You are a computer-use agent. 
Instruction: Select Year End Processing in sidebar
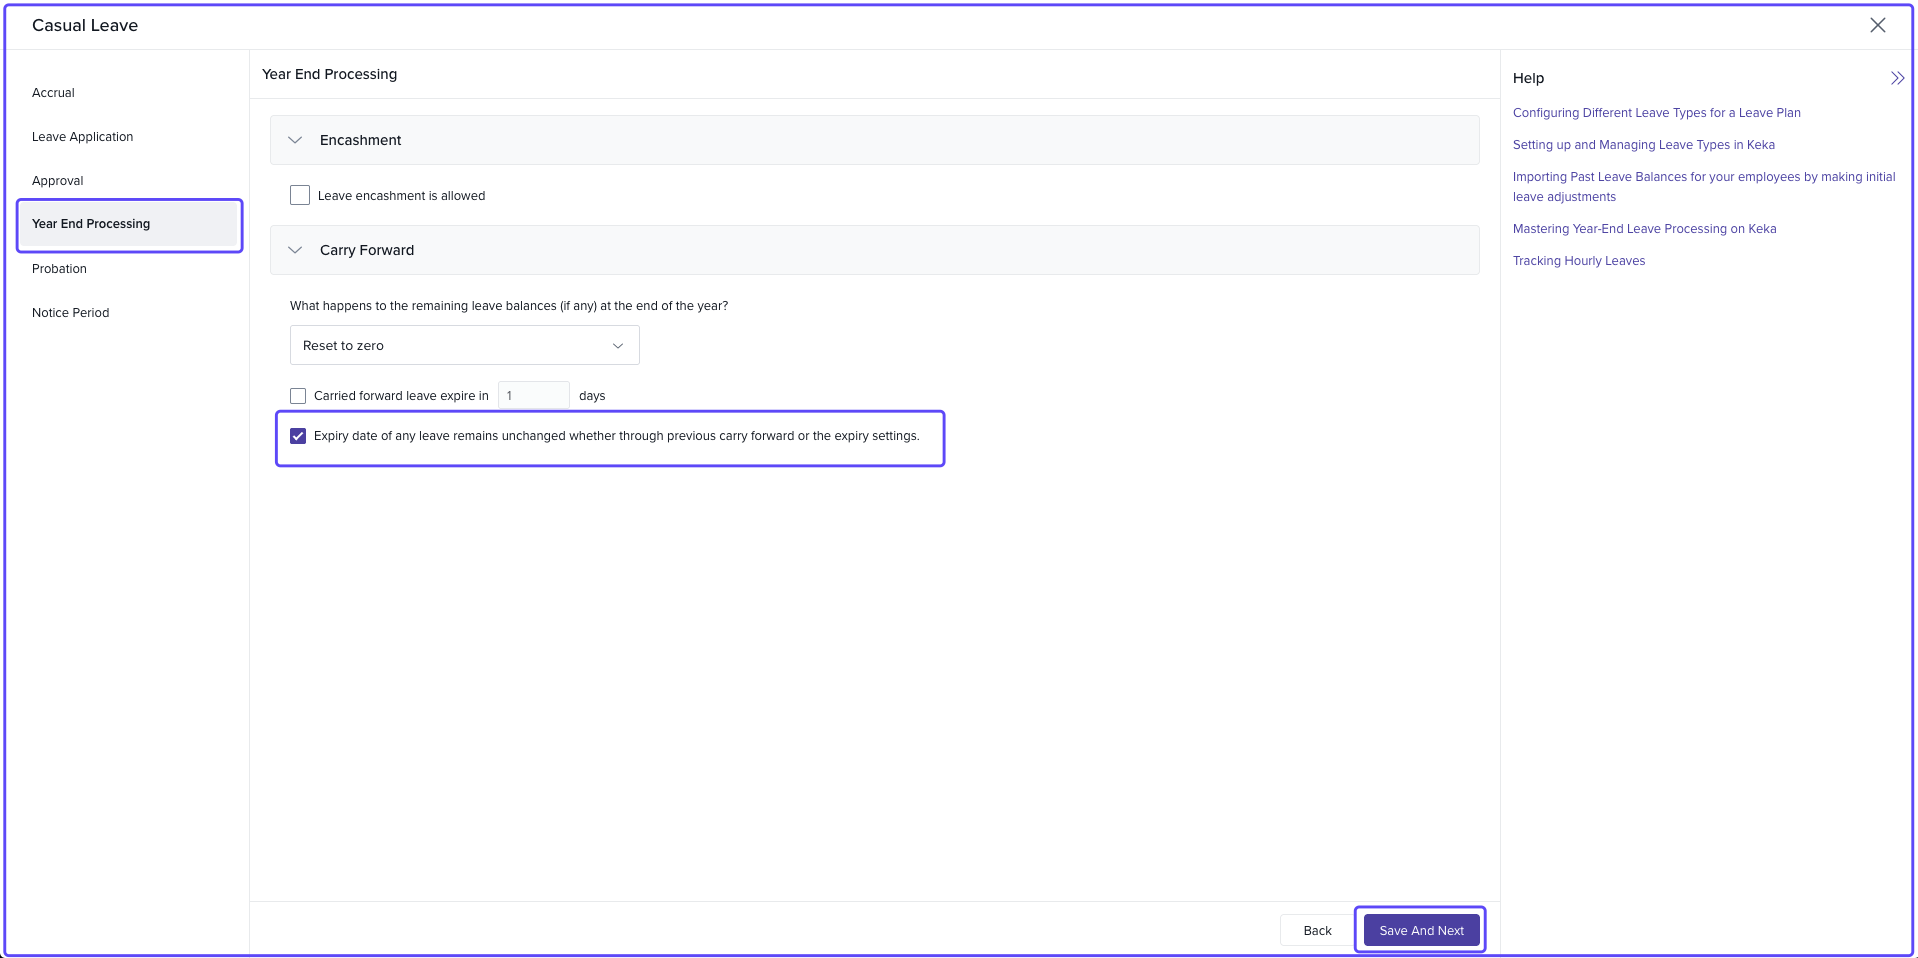tap(91, 224)
